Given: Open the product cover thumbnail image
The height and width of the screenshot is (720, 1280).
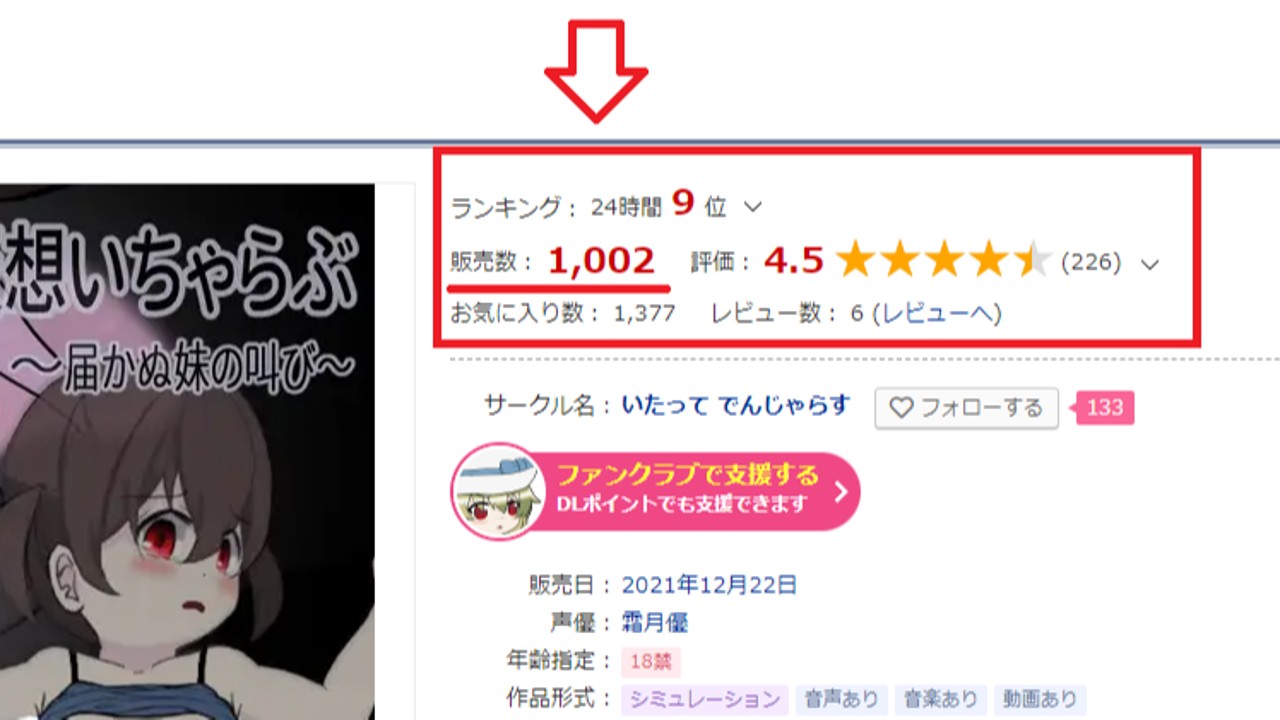Looking at the screenshot, I should point(187,451).
